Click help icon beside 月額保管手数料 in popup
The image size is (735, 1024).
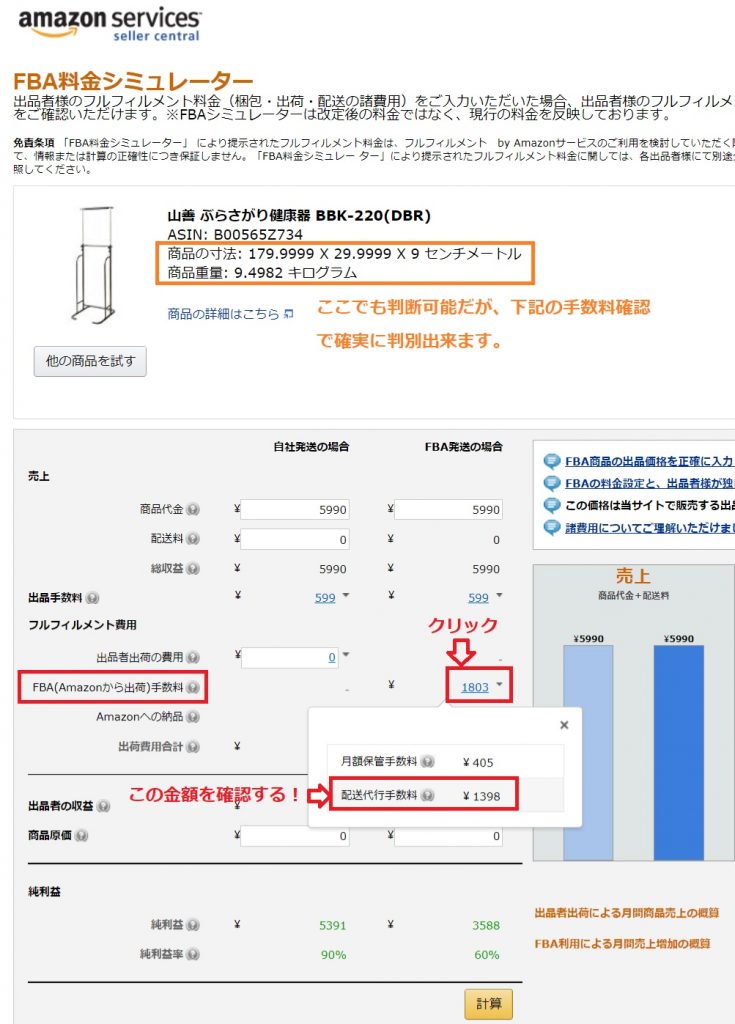pyautogui.click(x=427, y=761)
